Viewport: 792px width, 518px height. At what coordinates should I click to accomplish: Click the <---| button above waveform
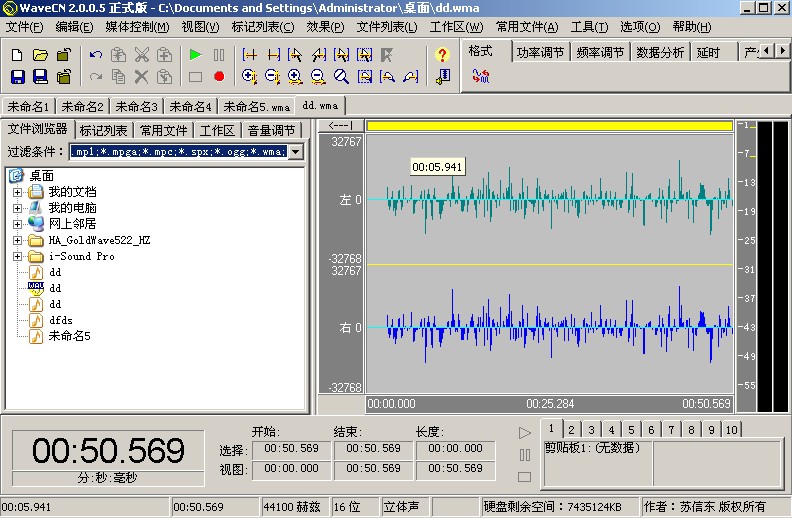pos(341,125)
